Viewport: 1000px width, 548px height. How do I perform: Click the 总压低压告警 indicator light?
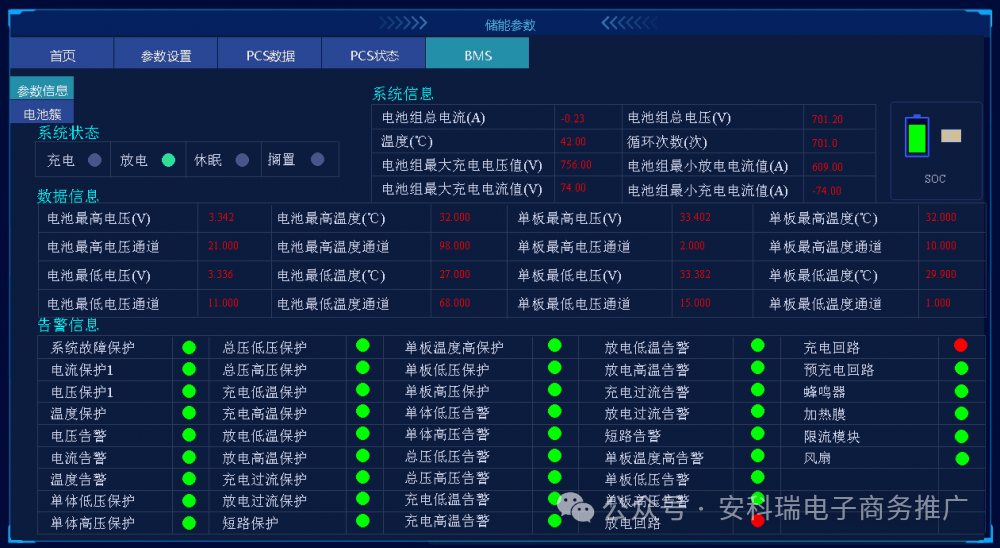pos(555,455)
